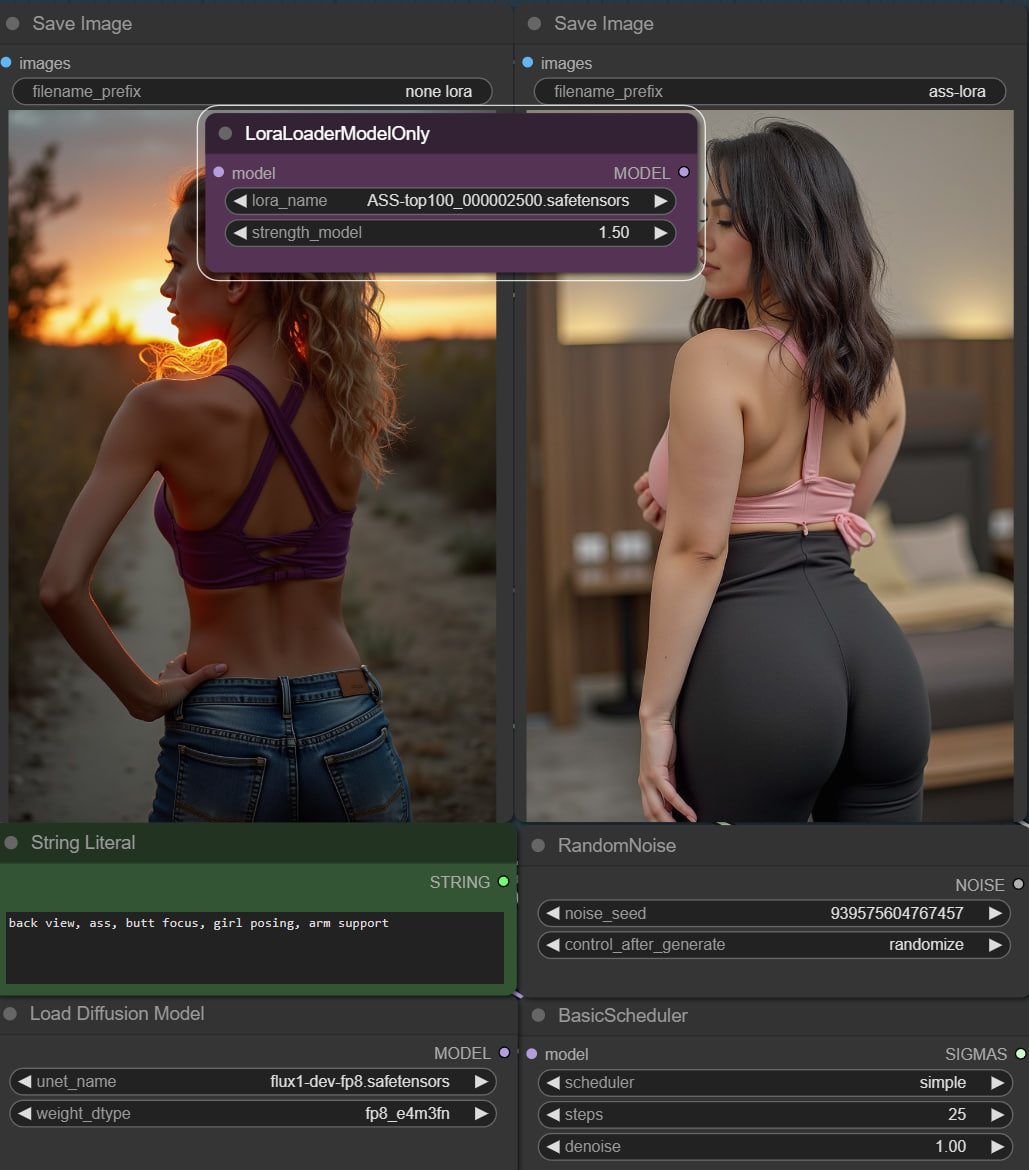Decrease denoise using the left arrow
Viewport: 1029px width, 1170px height.
[x=552, y=1146]
